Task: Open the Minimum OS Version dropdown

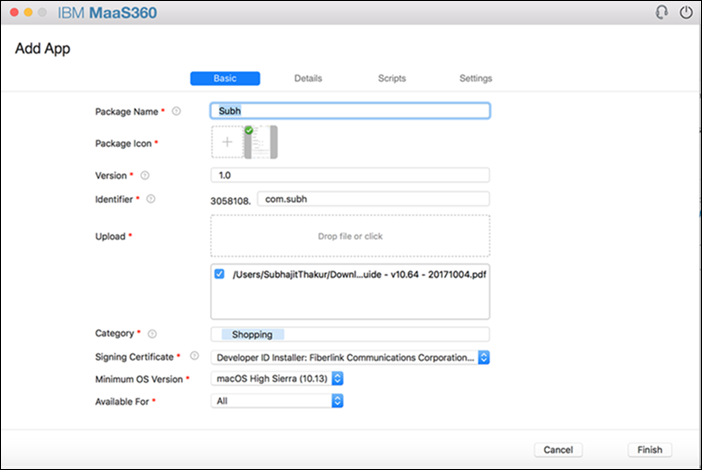Action: pyautogui.click(x=277, y=379)
